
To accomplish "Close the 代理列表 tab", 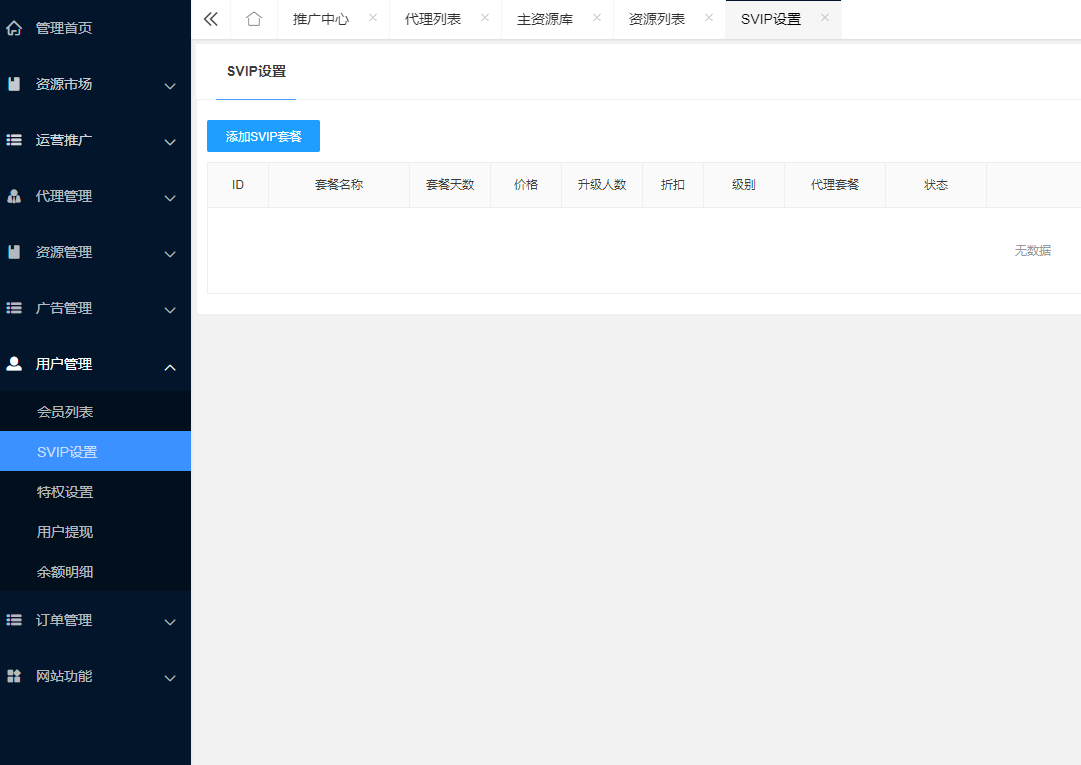I will pos(485,18).
